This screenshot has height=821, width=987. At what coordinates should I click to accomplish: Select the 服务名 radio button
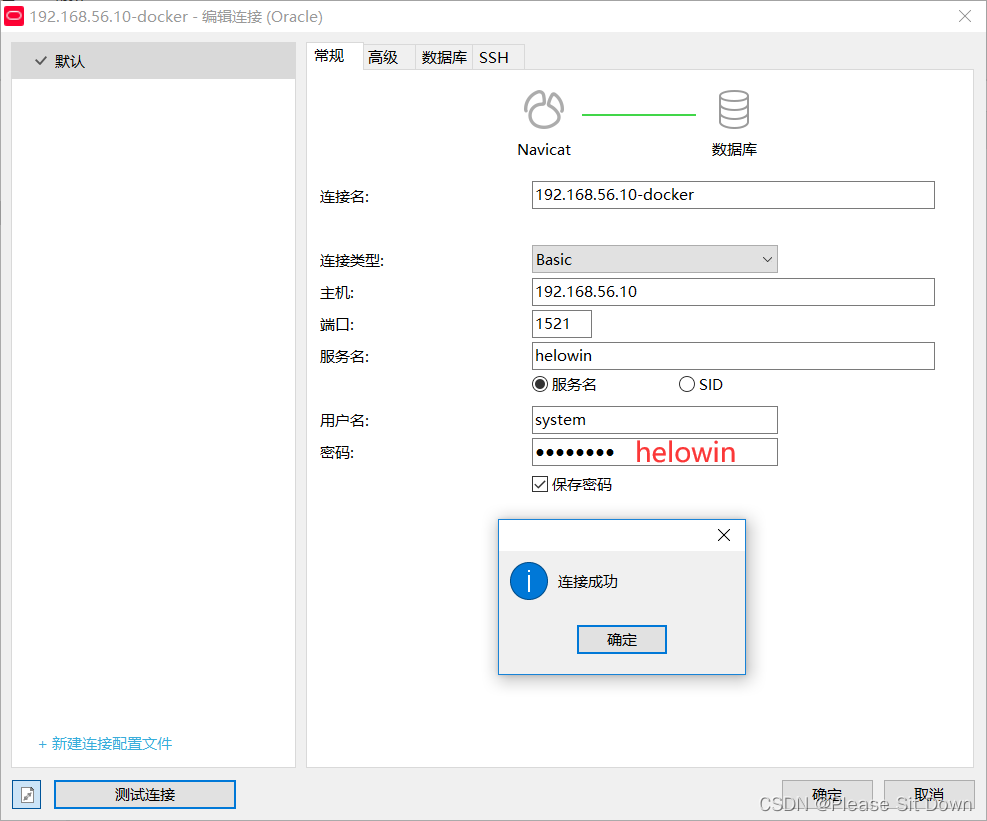pos(540,384)
